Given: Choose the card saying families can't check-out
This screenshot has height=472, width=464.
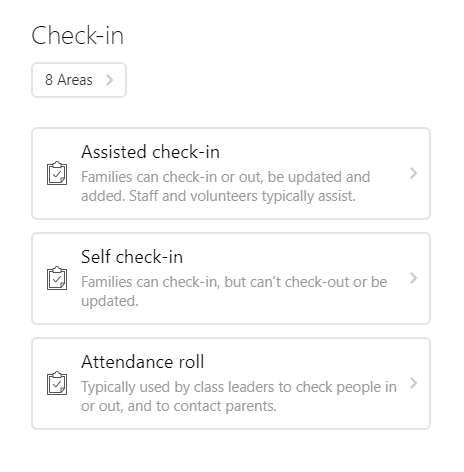Looking at the screenshot, I should 231,278.
